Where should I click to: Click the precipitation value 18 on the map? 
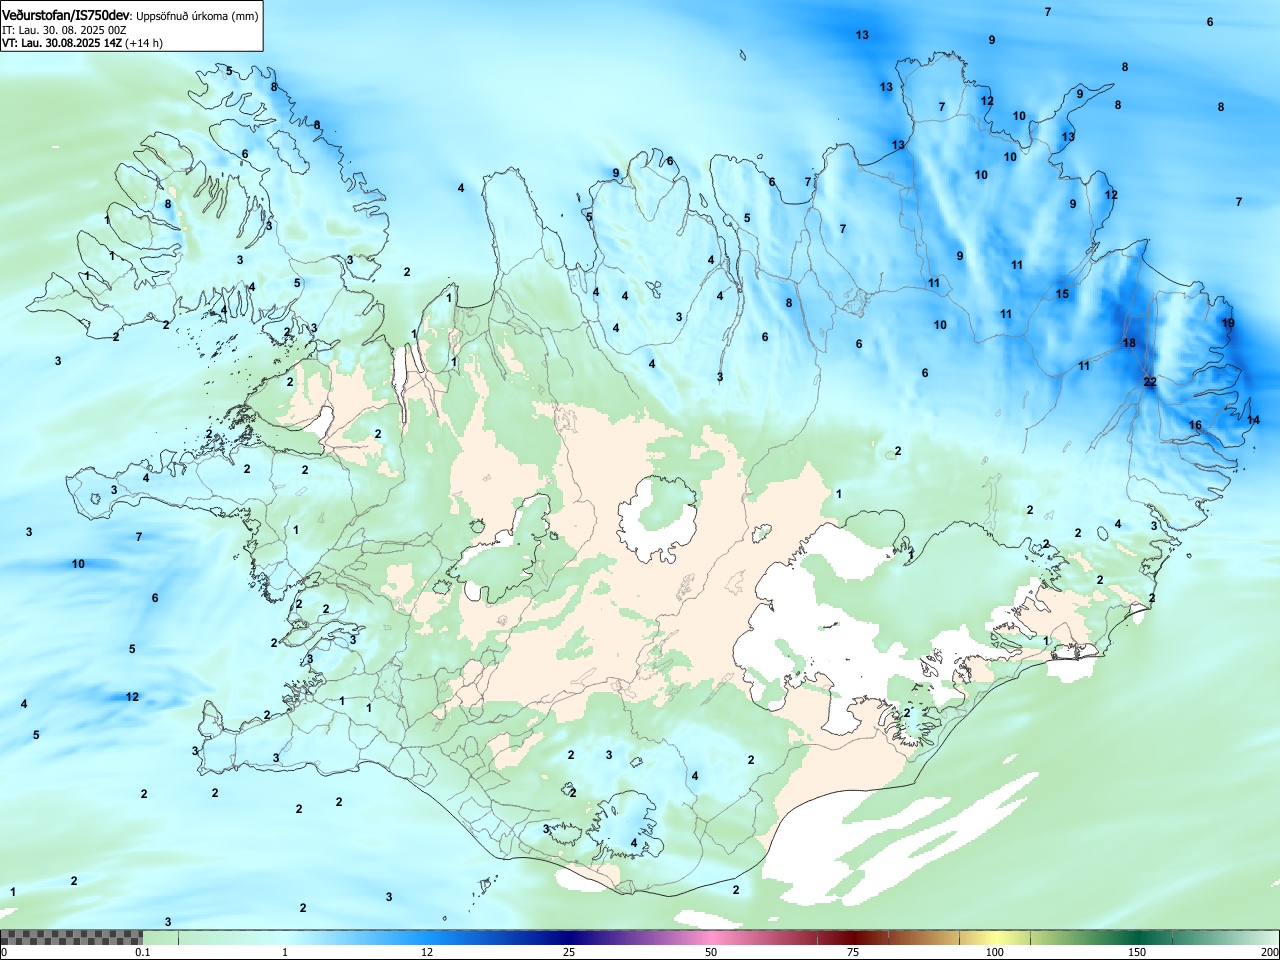pyautogui.click(x=1129, y=343)
